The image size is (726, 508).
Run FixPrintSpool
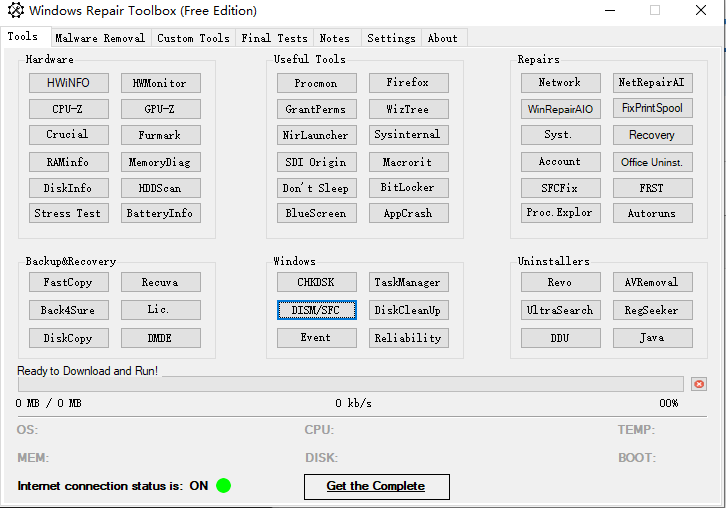point(653,108)
